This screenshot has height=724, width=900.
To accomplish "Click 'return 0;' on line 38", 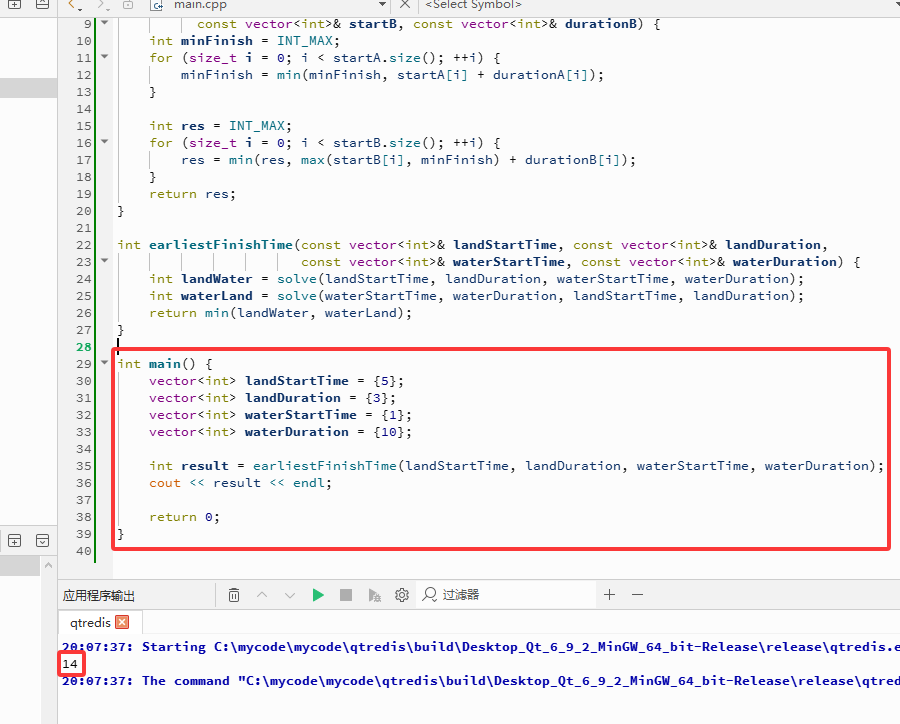I will [x=184, y=517].
